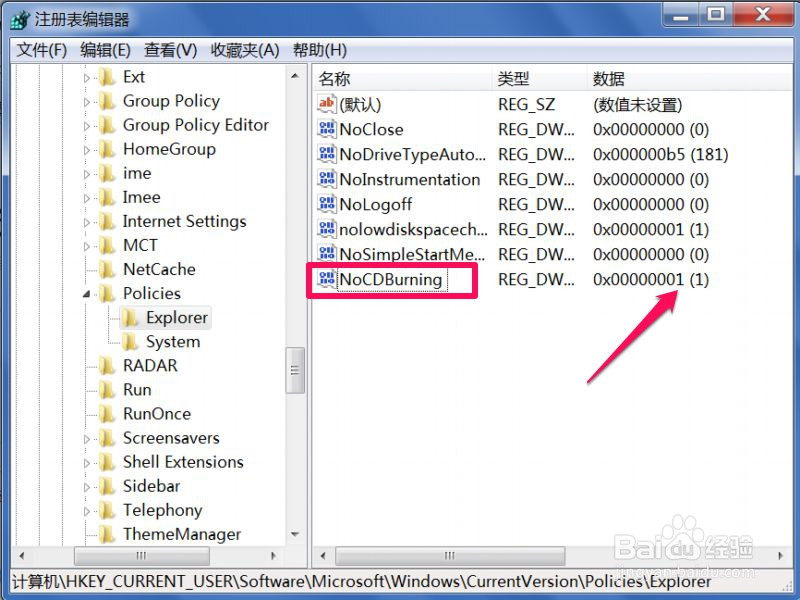The image size is (800, 600).
Task: Click the tree pane vertical scrollbar thumb
Action: pyautogui.click(x=295, y=370)
